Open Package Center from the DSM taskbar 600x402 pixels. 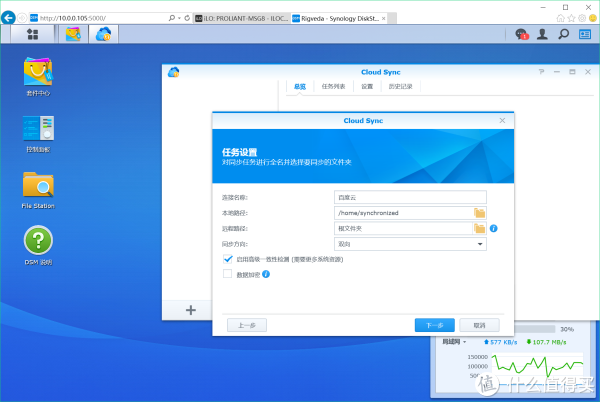click(x=73, y=34)
